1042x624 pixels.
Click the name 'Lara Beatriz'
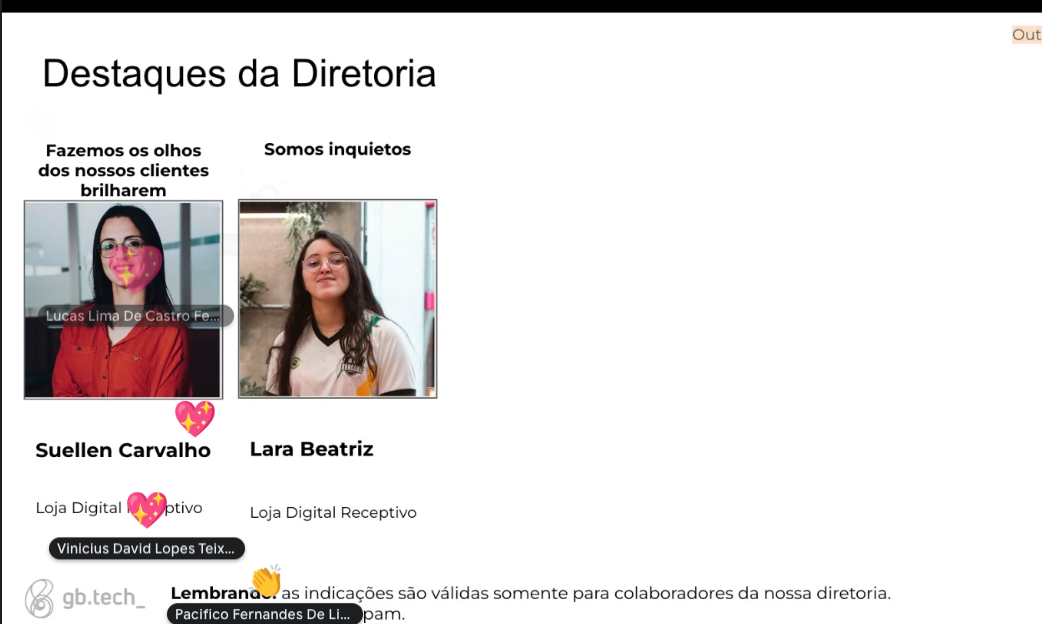tap(311, 448)
